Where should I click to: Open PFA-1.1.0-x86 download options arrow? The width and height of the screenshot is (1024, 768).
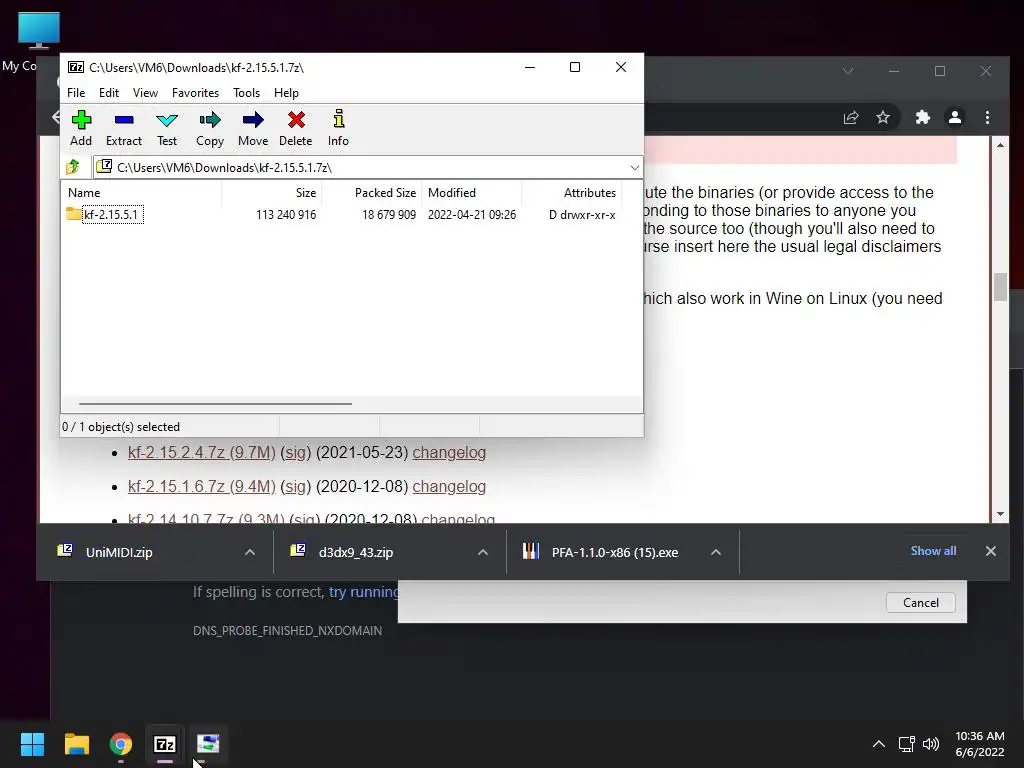click(x=716, y=552)
